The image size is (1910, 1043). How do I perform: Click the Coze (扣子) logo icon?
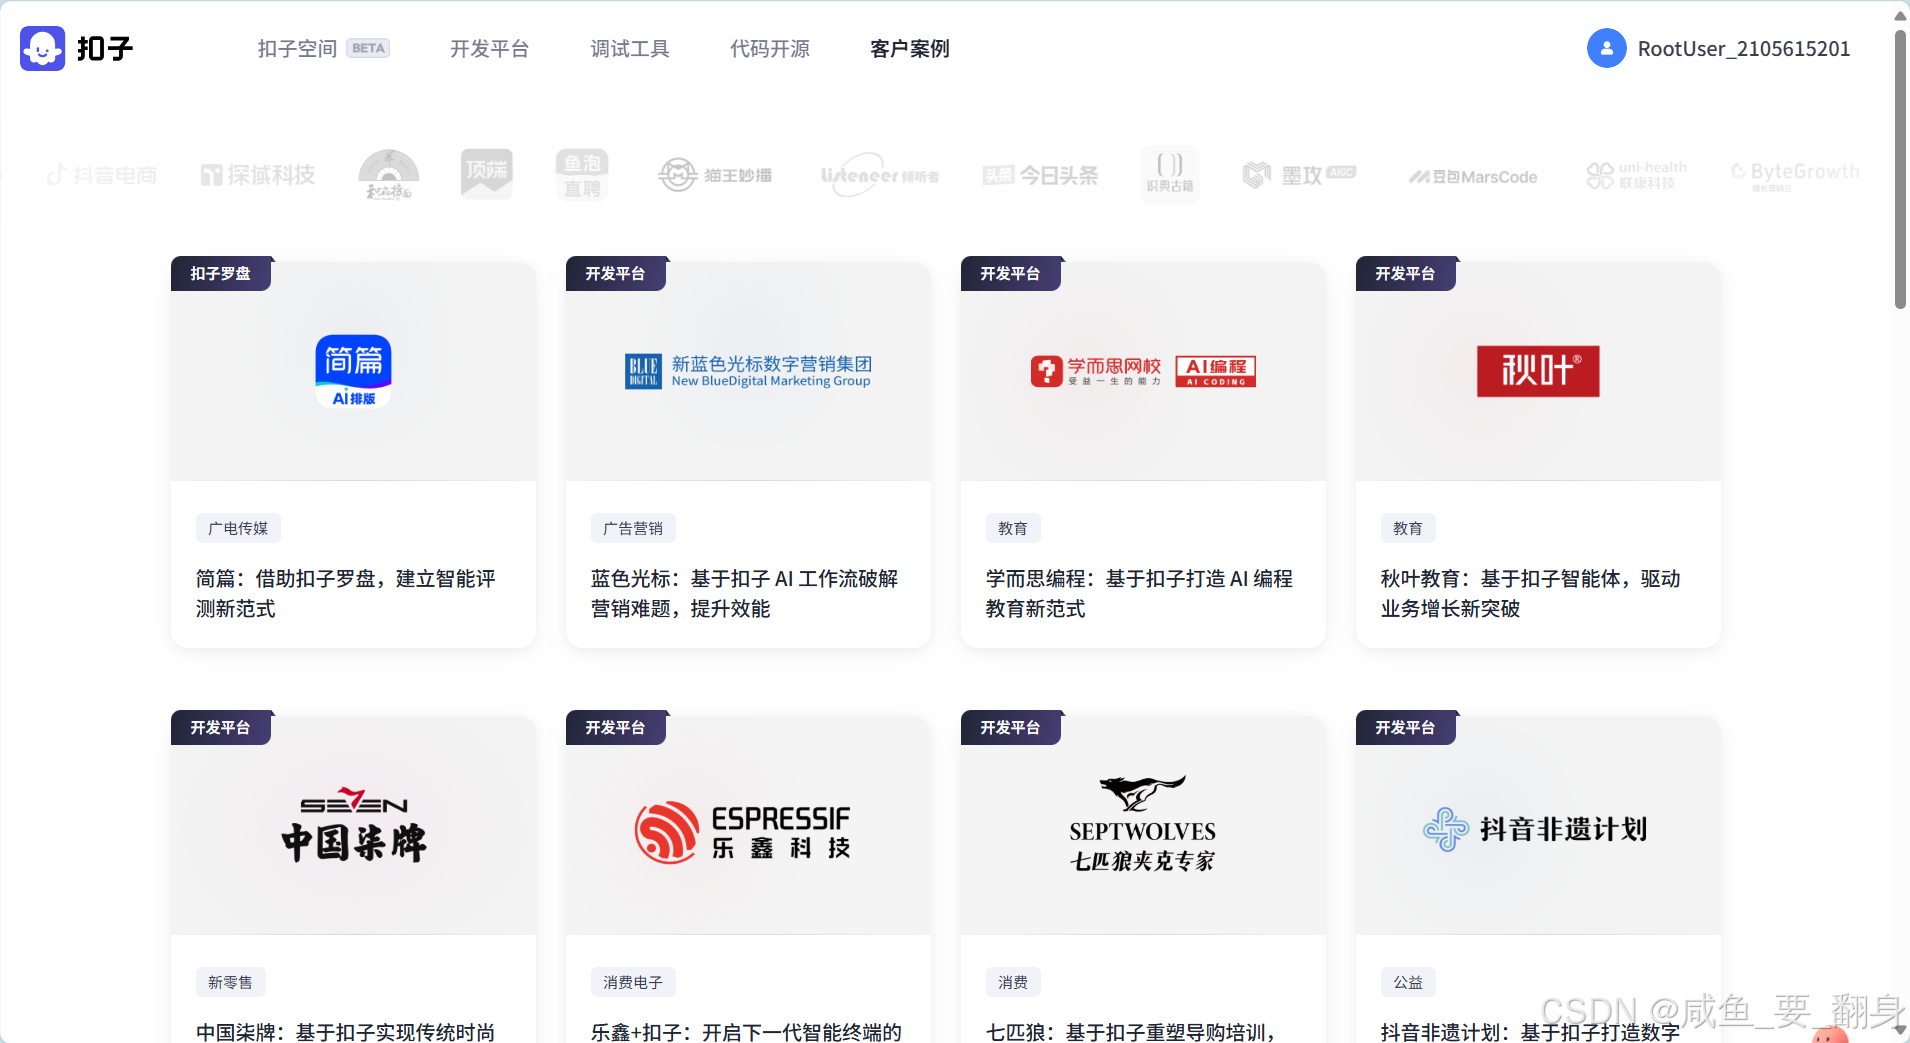[x=42, y=48]
